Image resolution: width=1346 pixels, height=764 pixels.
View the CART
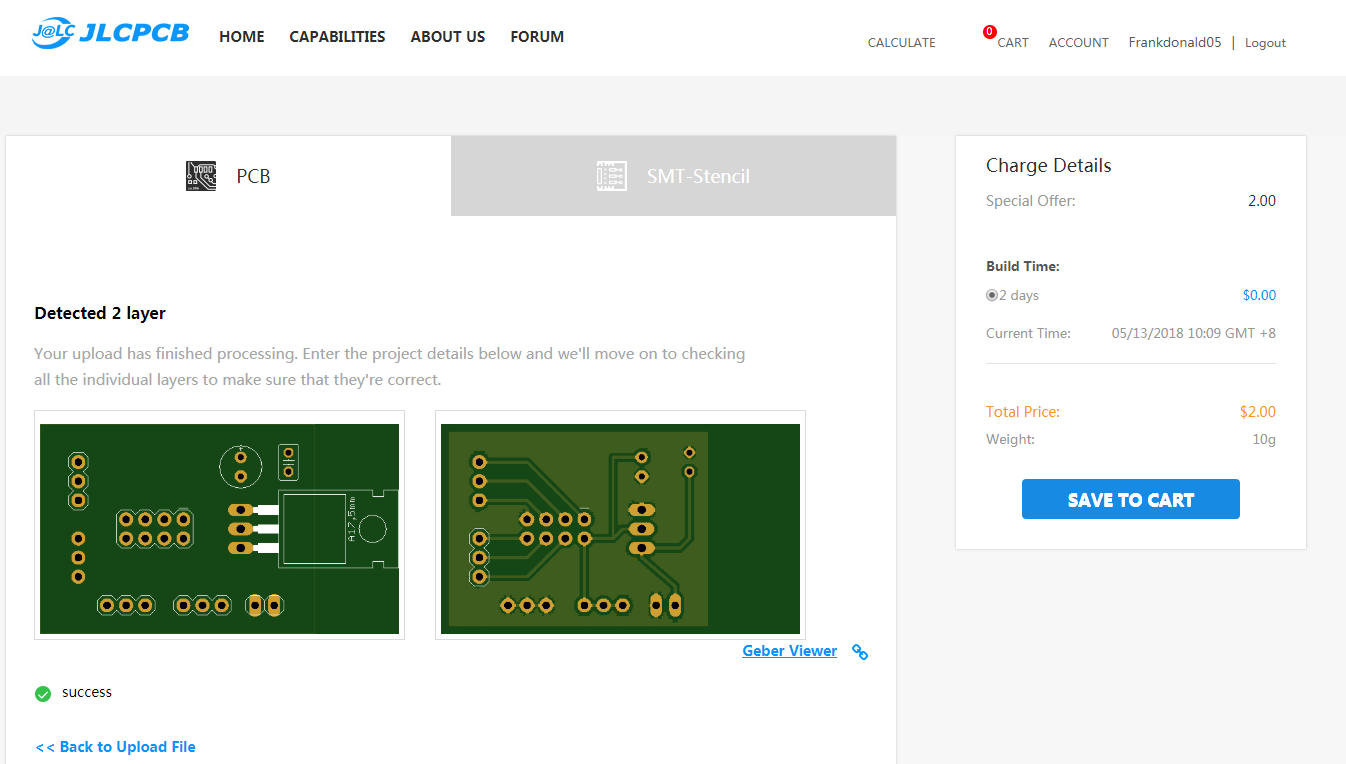[1013, 43]
